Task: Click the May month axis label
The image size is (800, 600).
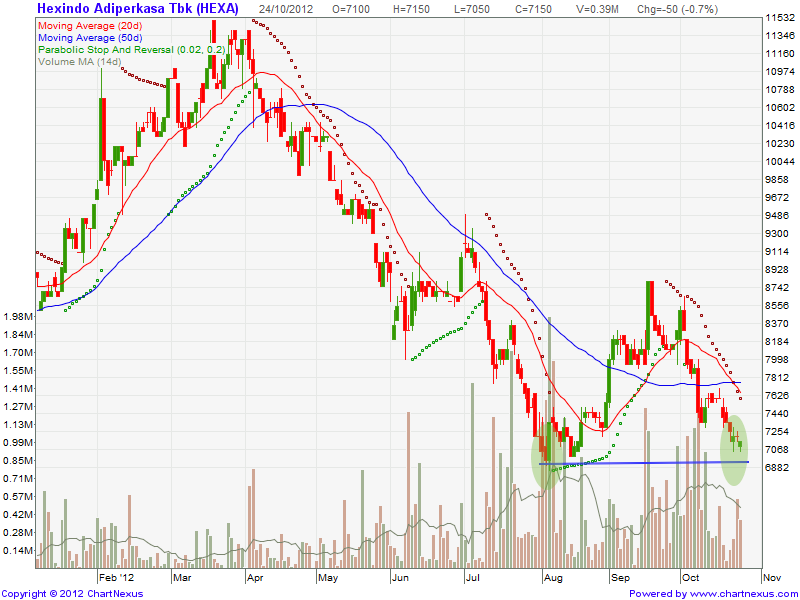Action: [x=328, y=578]
